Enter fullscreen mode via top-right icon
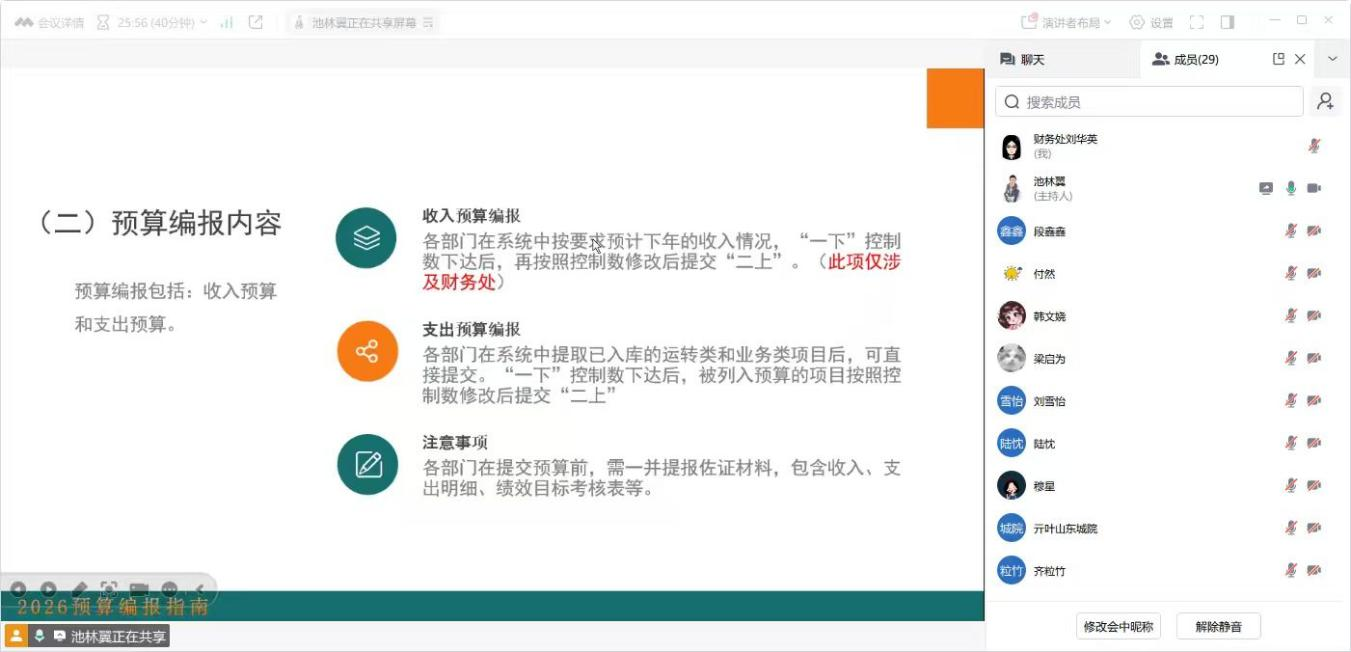Image resolution: width=1351 pixels, height=652 pixels. pyautogui.click(x=1196, y=22)
